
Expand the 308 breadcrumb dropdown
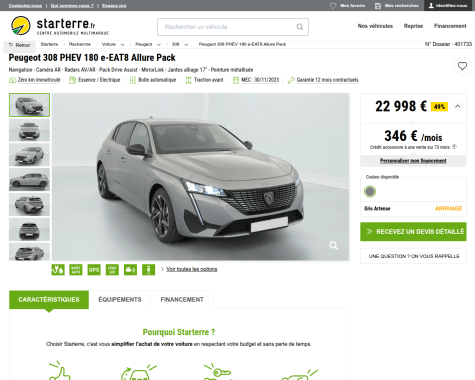[x=186, y=44]
